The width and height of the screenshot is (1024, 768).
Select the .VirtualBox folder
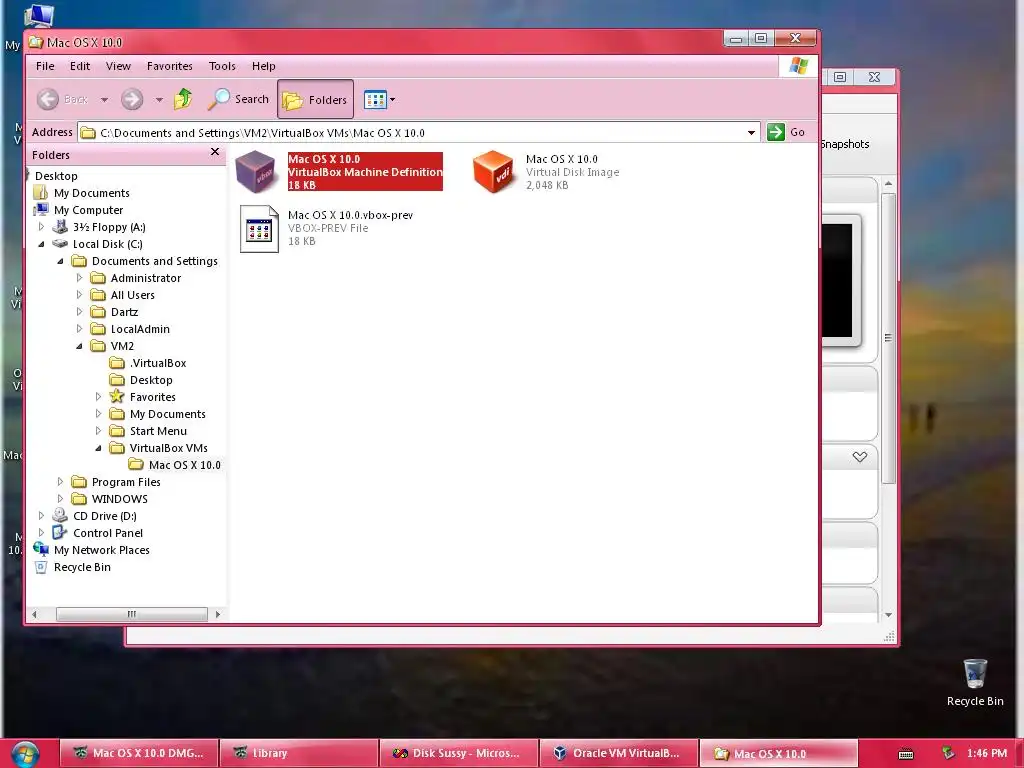tap(157, 362)
